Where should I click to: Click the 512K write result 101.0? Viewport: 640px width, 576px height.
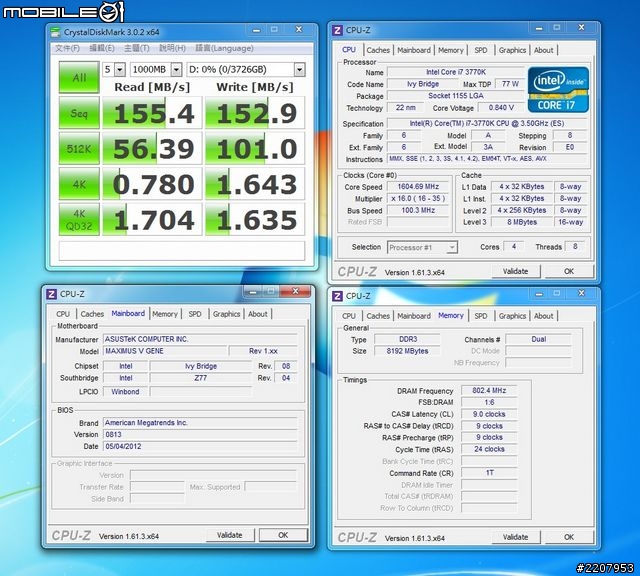[255, 149]
